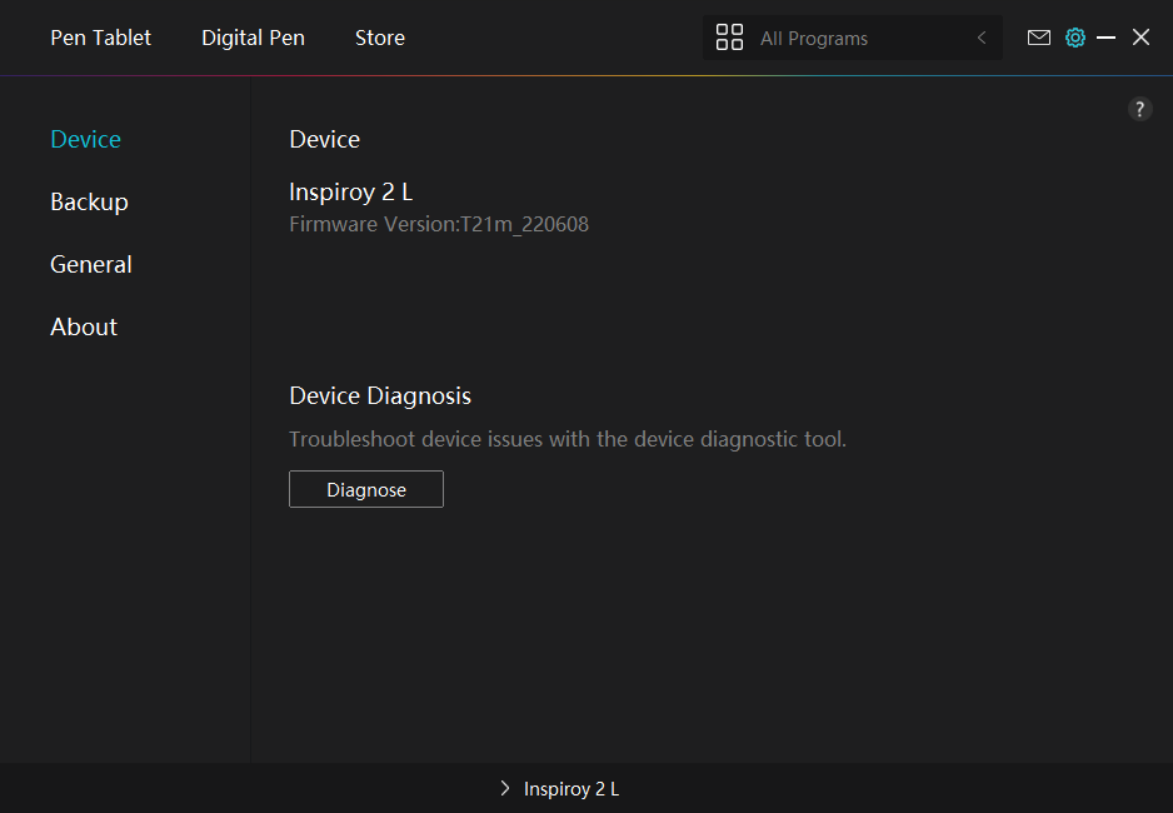Click the Firmware Version text
1173x813 pixels.
439,224
